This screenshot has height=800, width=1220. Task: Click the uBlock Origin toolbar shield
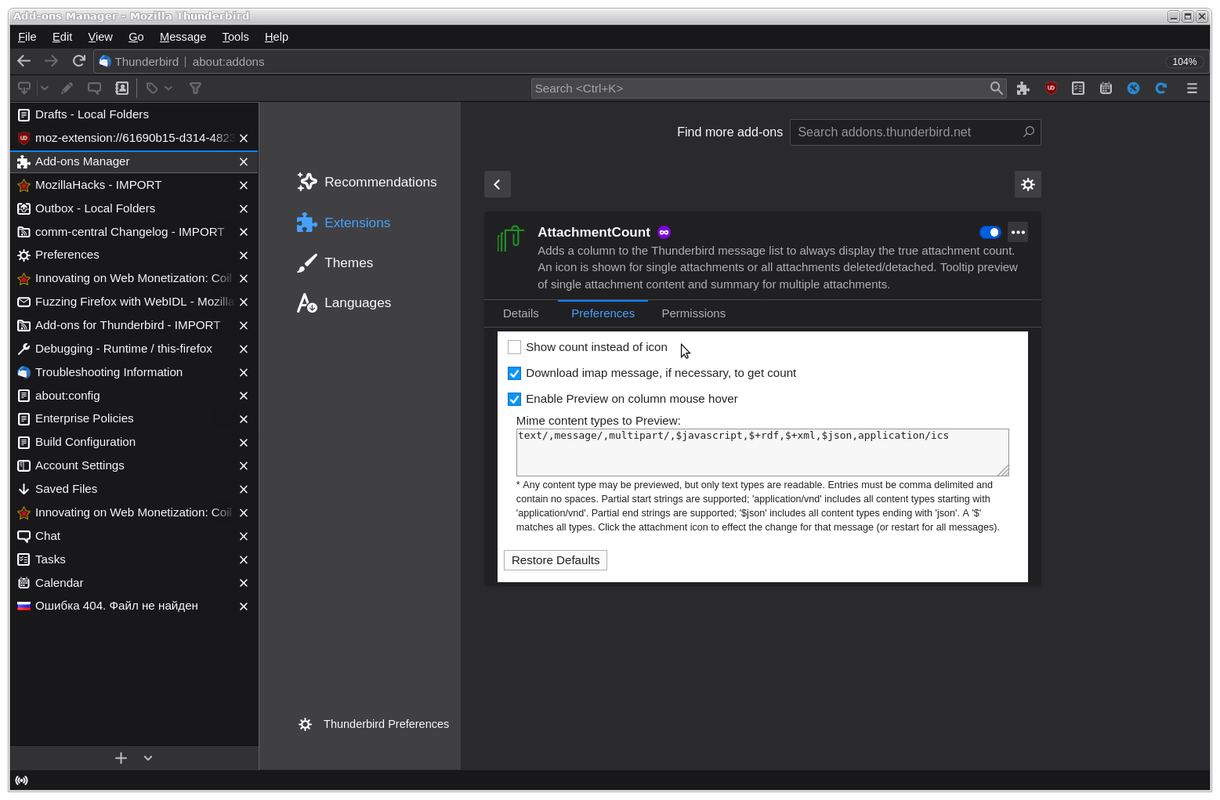1051,88
